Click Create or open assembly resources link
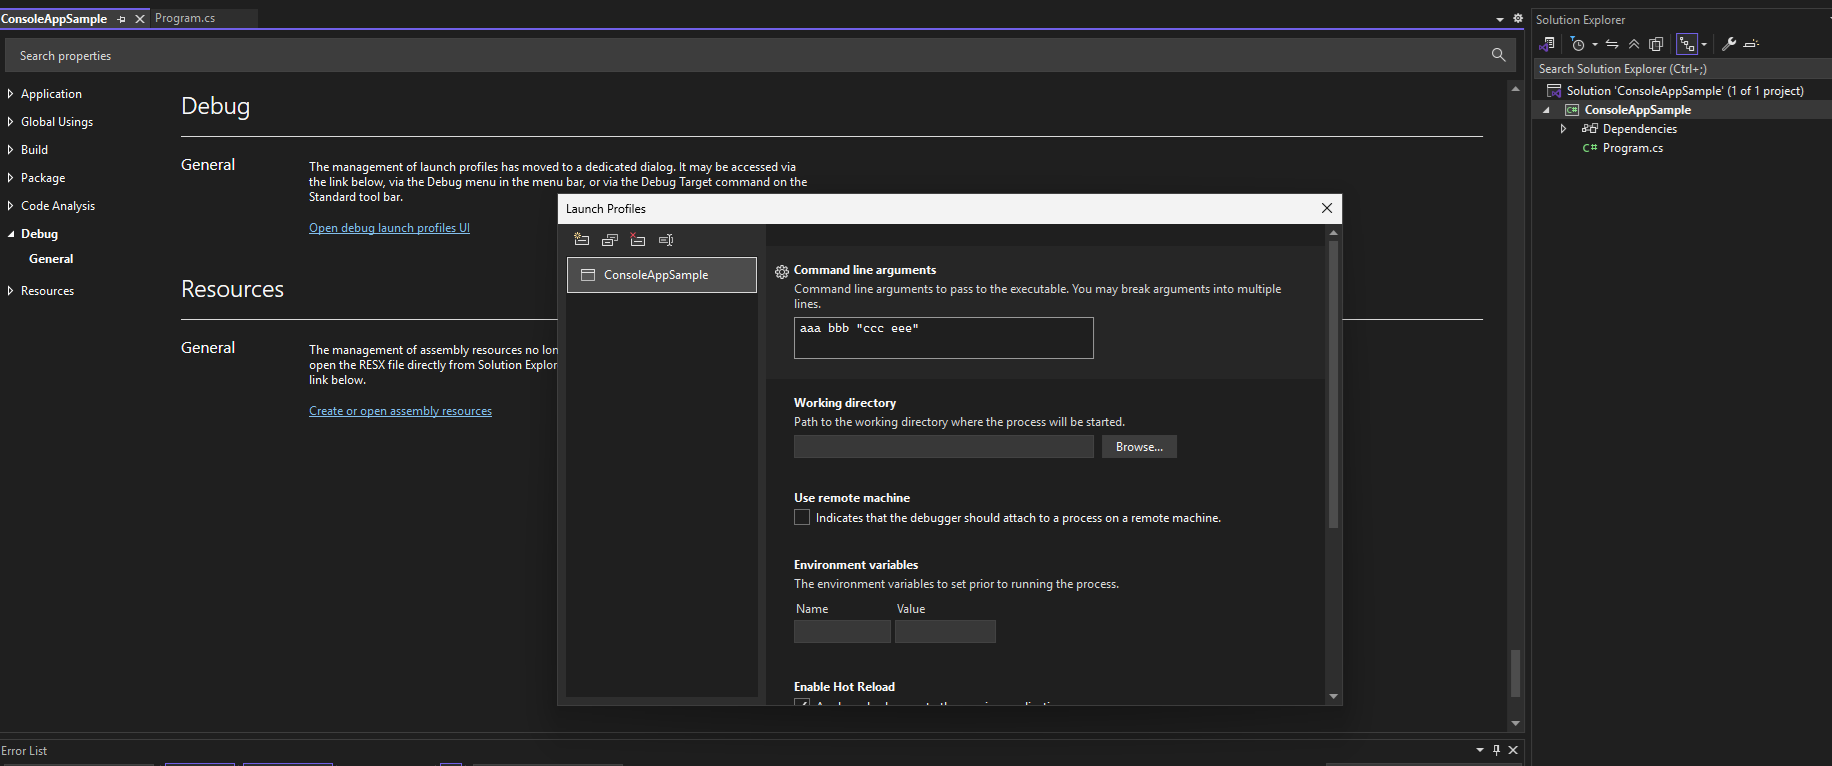The width and height of the screenshot is (1832, 766). (x=400, y=411)
